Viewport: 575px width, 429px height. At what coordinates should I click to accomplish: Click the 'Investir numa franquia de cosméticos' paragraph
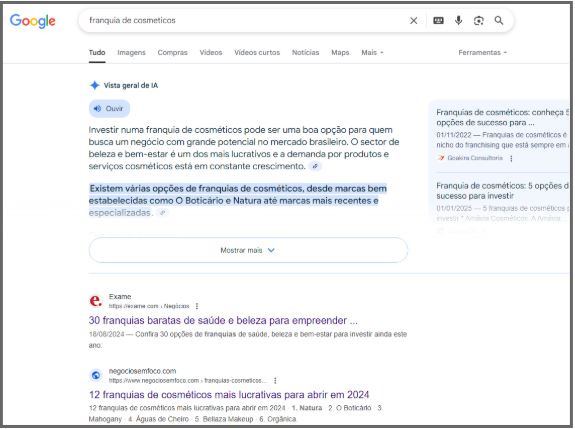click(244, 148)
